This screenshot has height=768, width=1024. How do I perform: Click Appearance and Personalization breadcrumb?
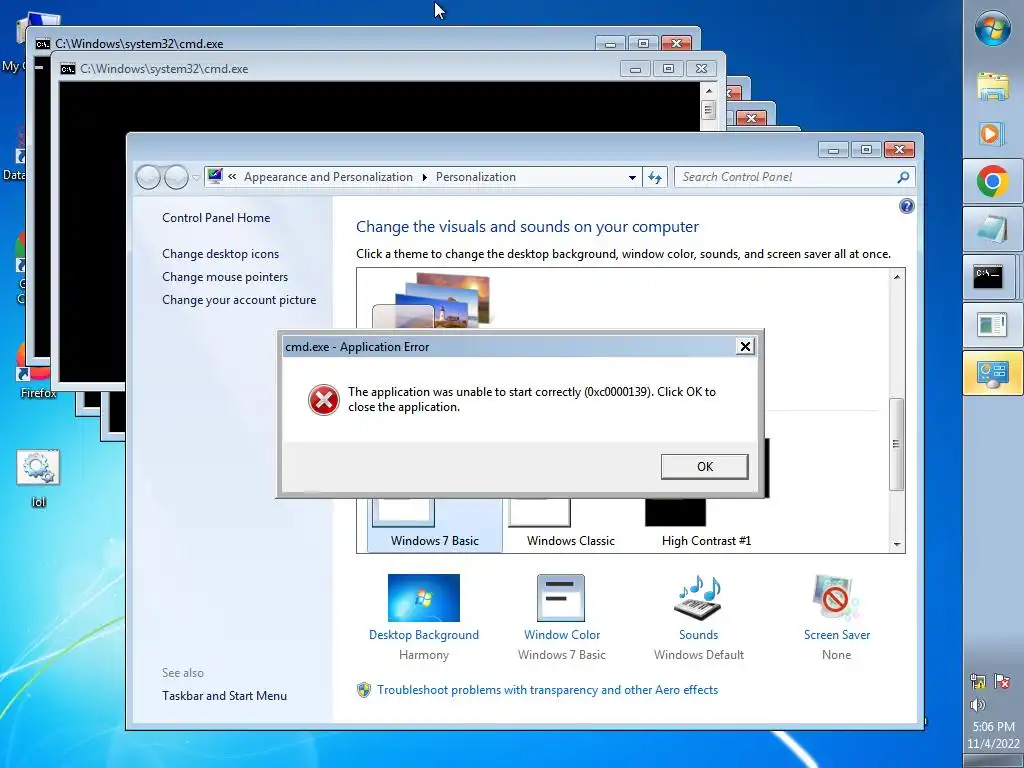point(328,177)
